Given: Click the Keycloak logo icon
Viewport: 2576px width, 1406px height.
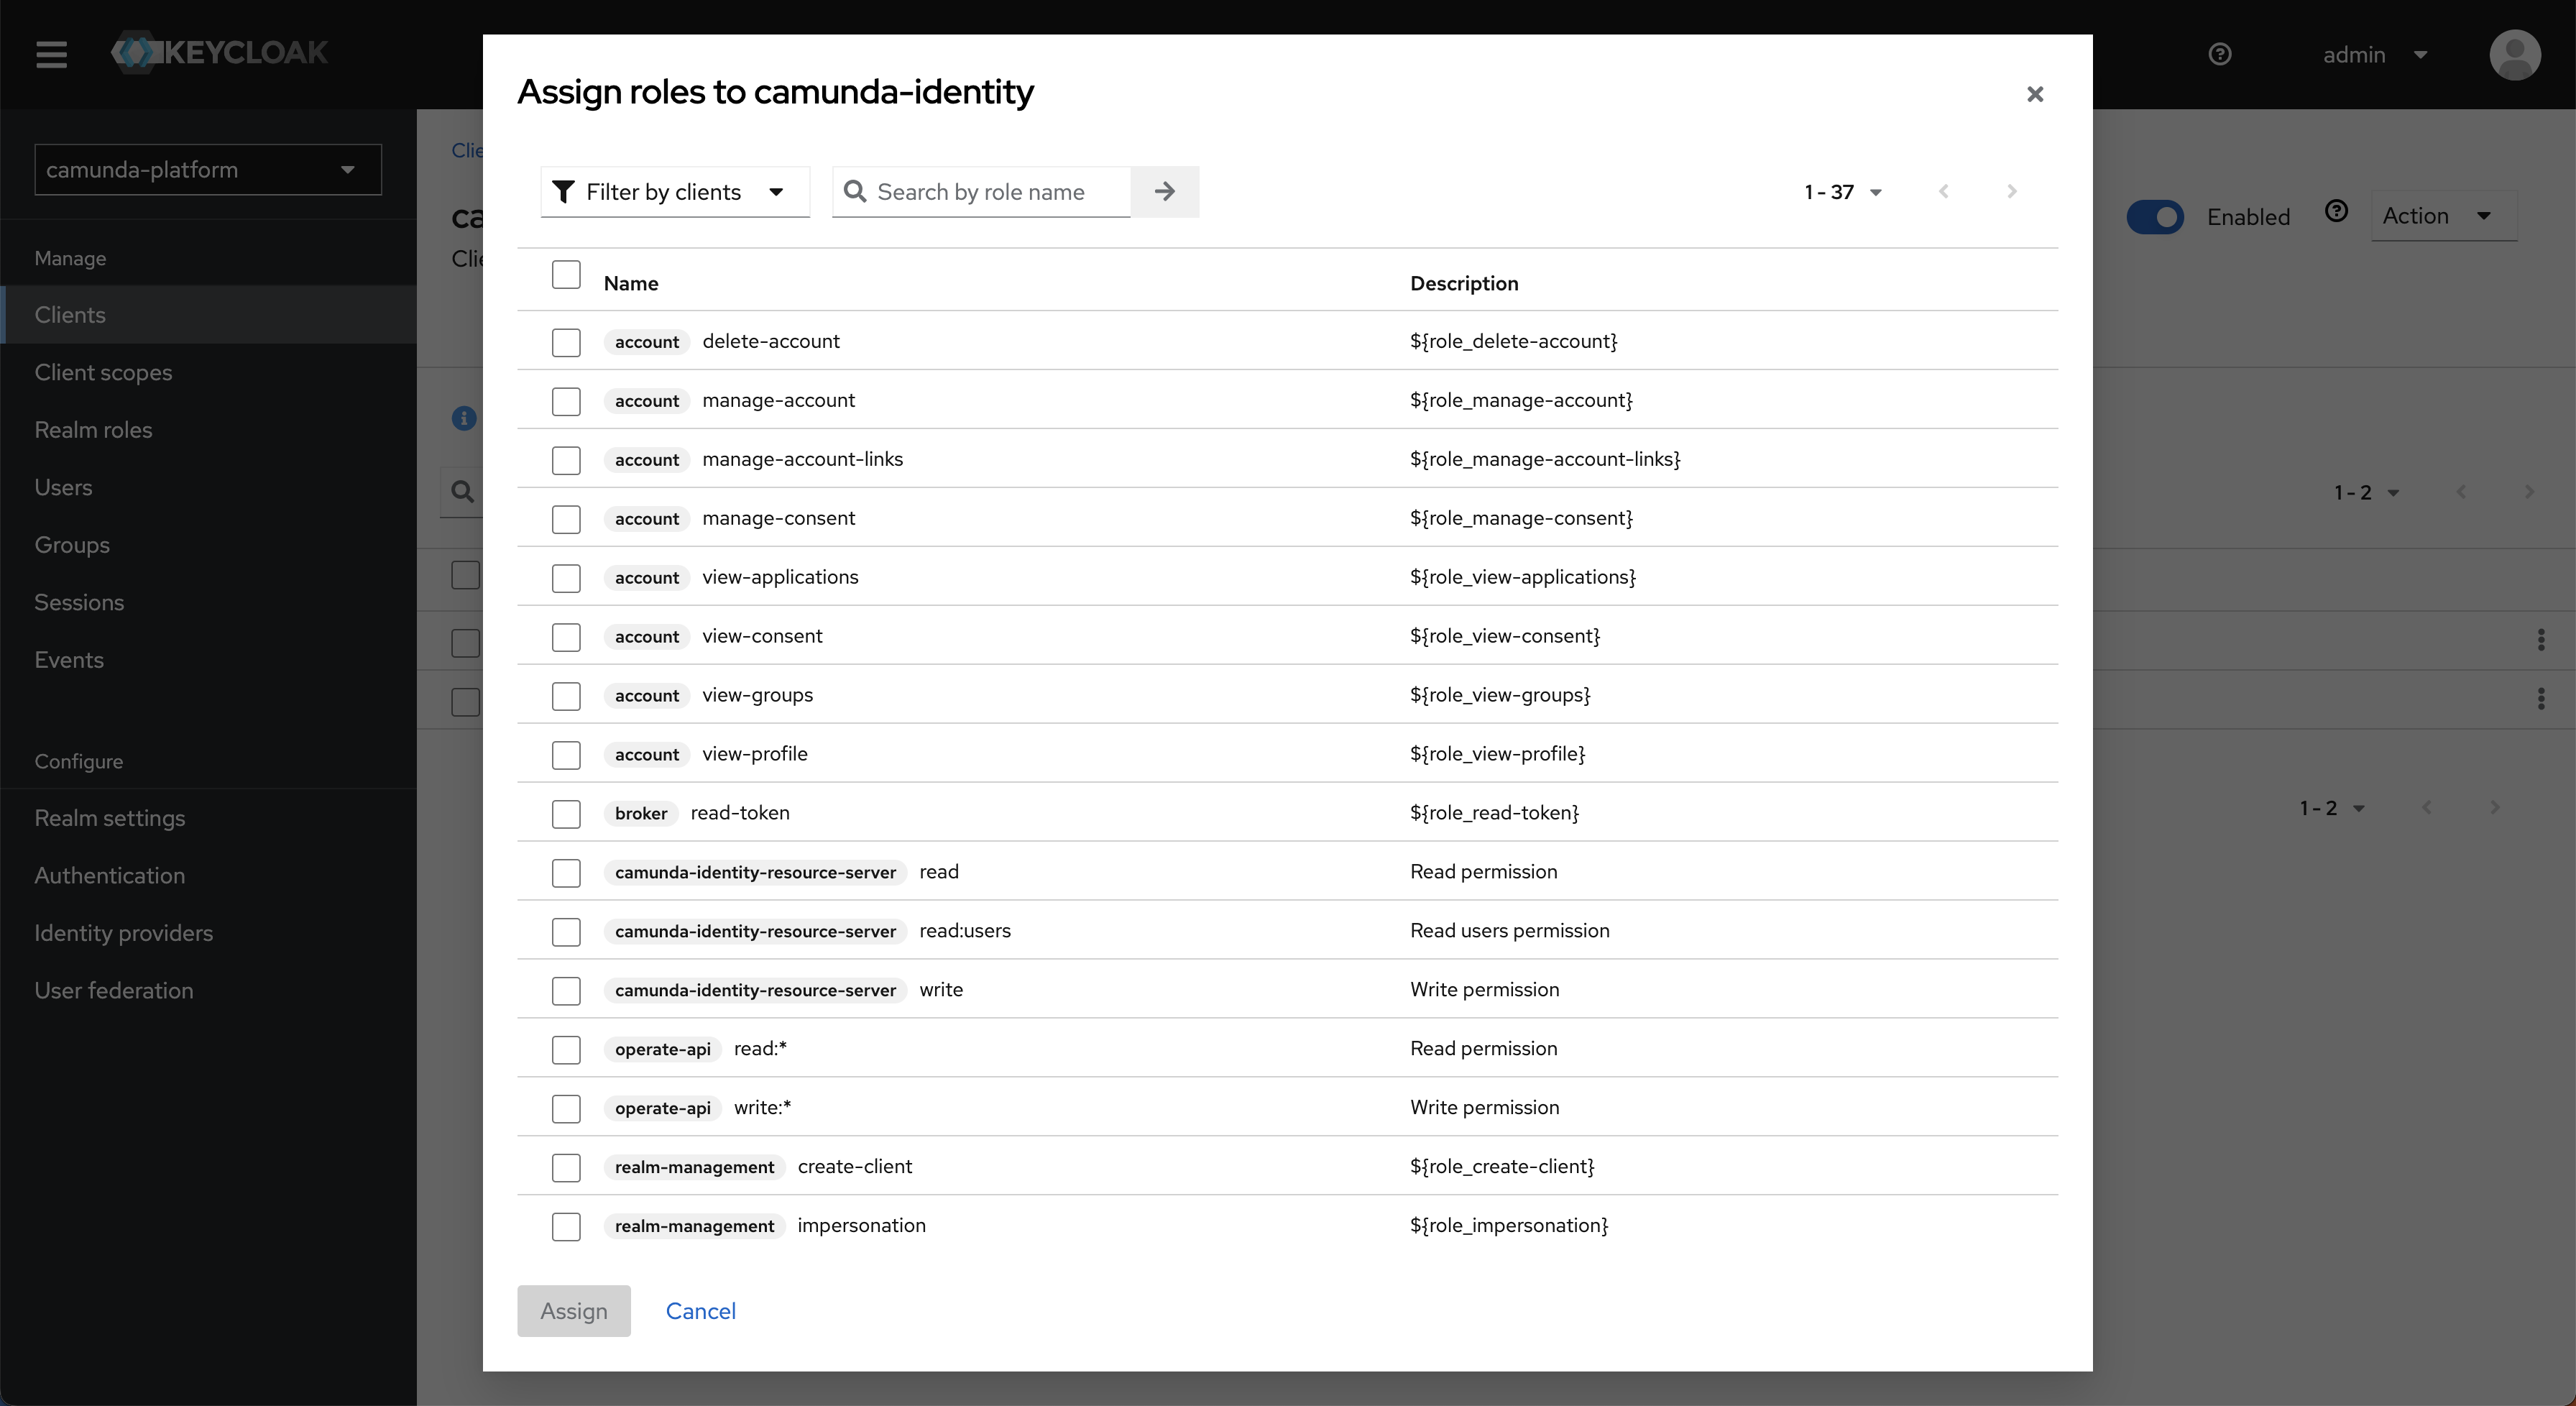Looking at the screenshot, I should tap(135, 52).
